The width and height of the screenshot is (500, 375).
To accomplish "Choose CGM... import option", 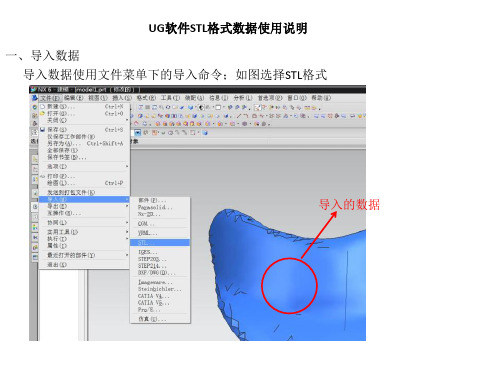I will (160, 223).
